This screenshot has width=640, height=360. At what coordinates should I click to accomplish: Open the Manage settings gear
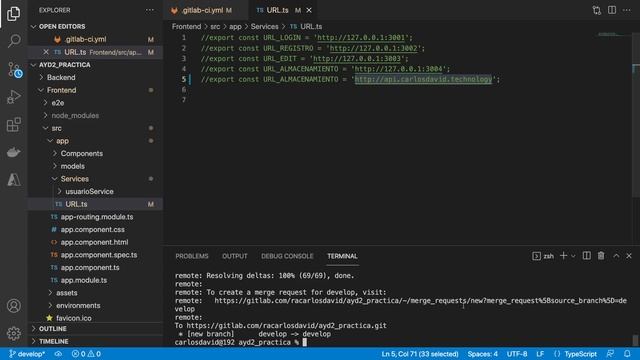click(x=13, y=333)
